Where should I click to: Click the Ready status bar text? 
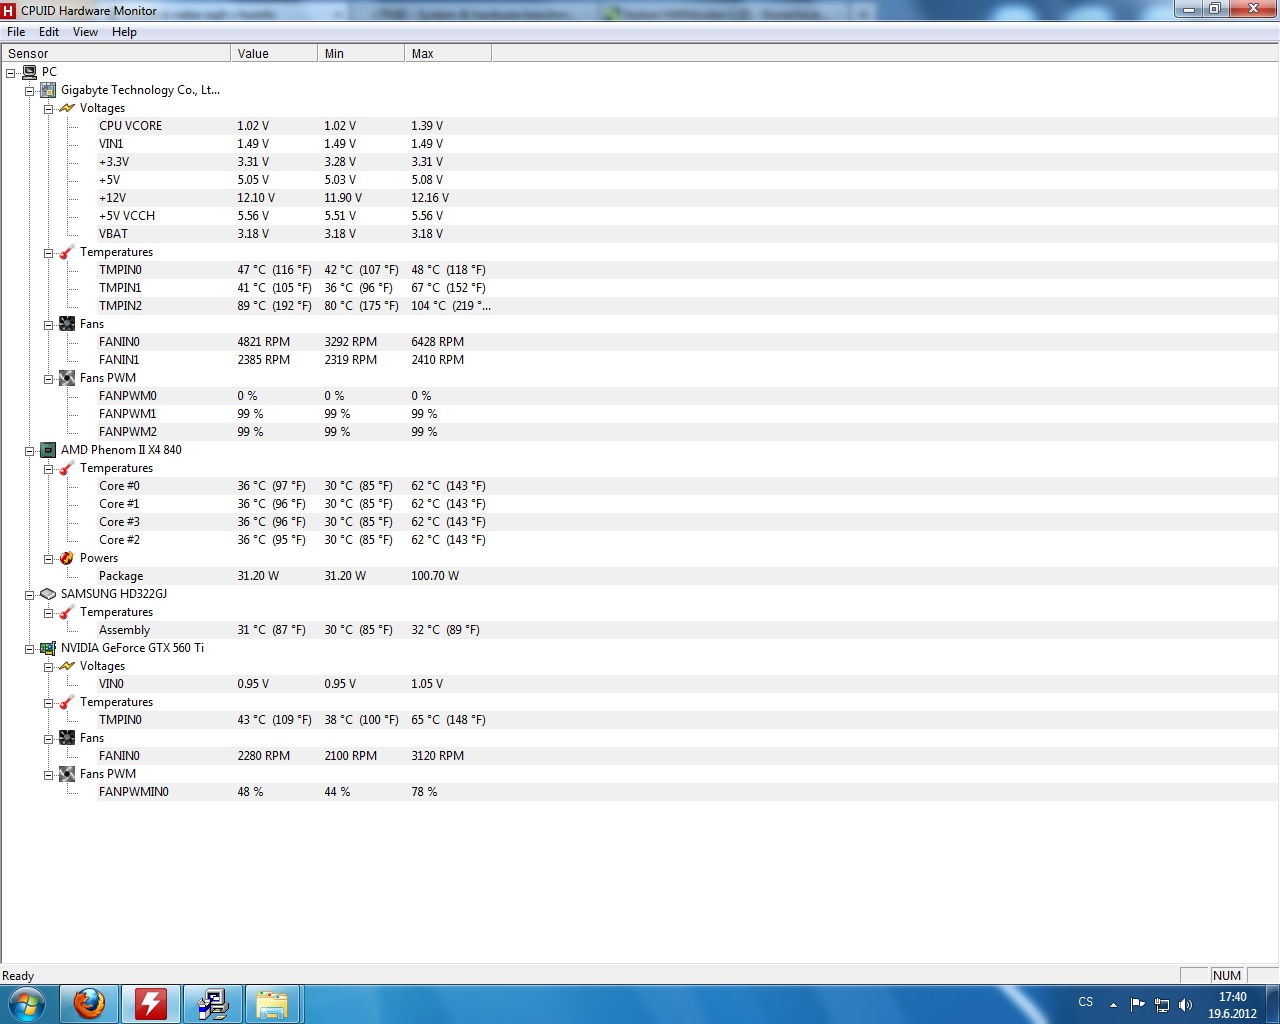[18, 976]
